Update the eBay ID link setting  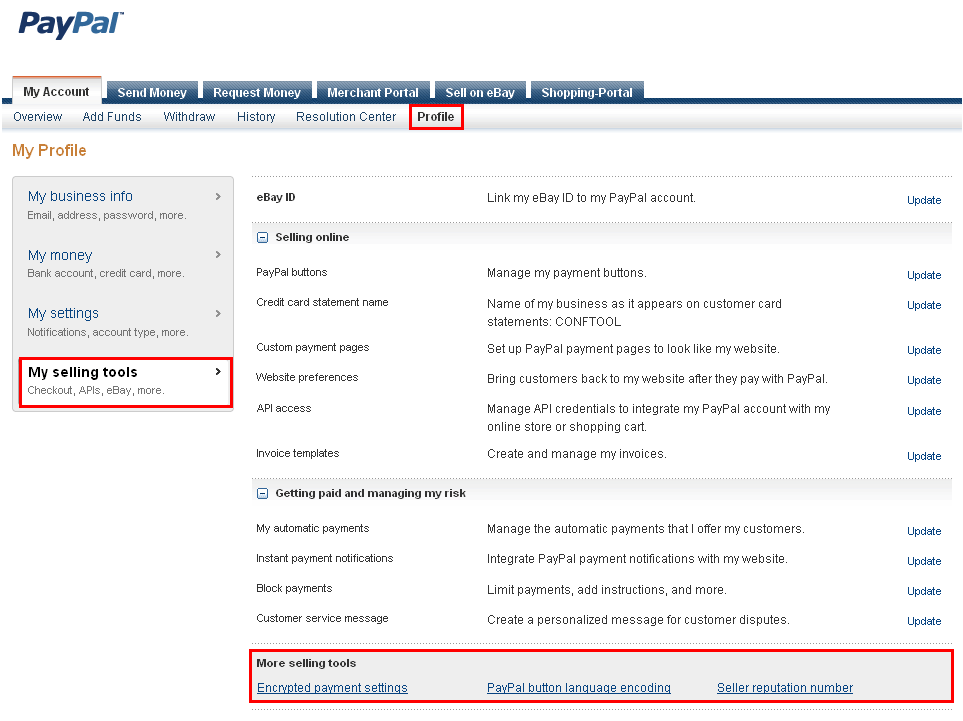(924, 200)
